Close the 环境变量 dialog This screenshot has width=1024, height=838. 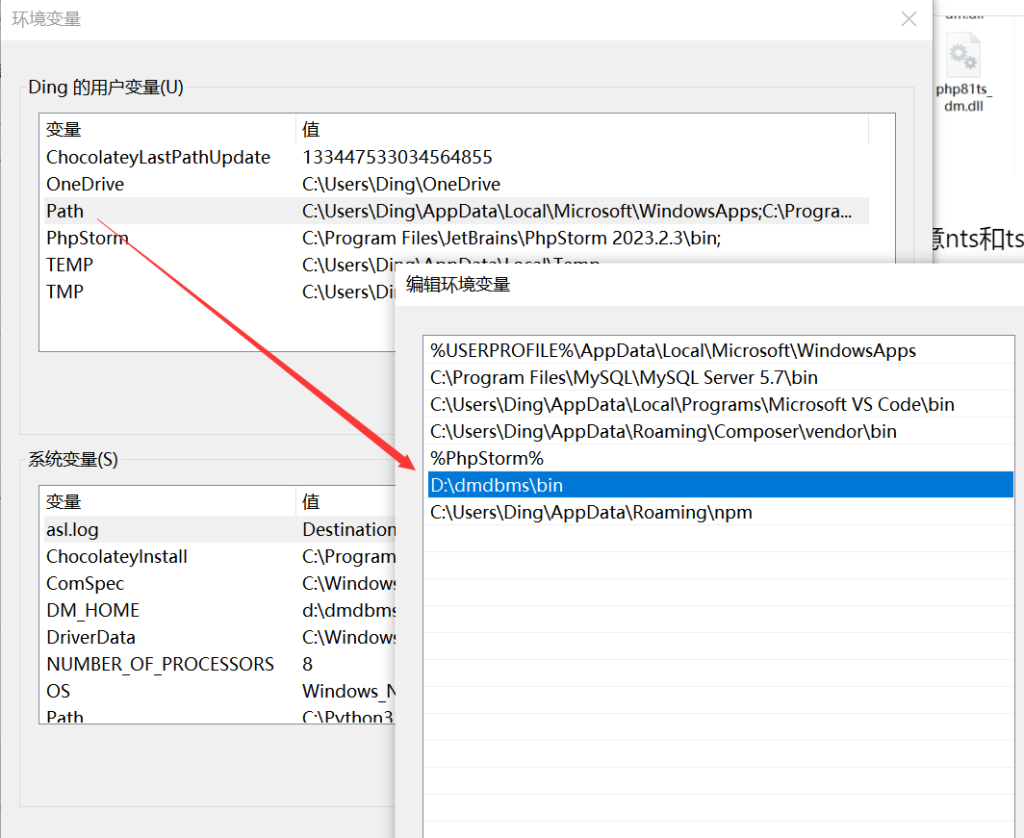[908, 18]
